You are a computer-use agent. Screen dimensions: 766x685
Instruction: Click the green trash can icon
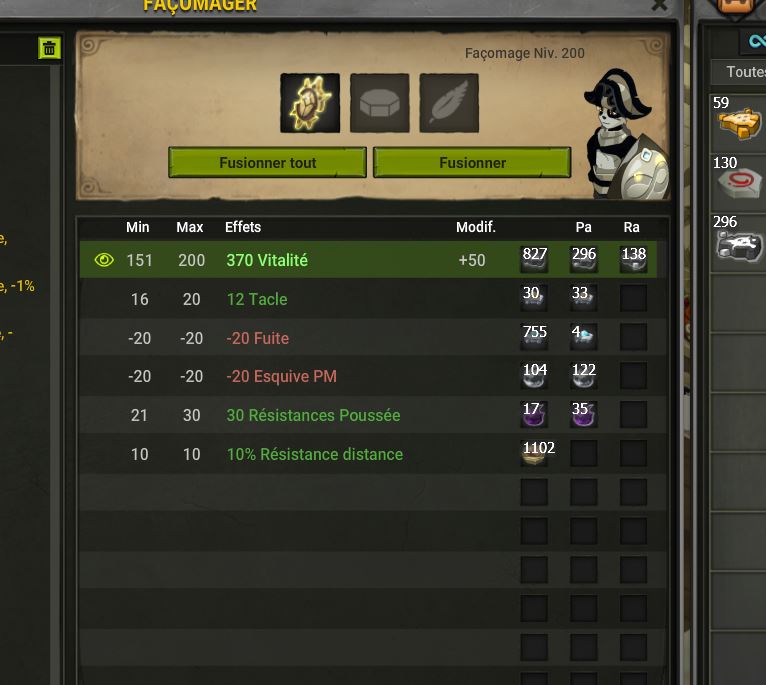click(x=49, y=48)
